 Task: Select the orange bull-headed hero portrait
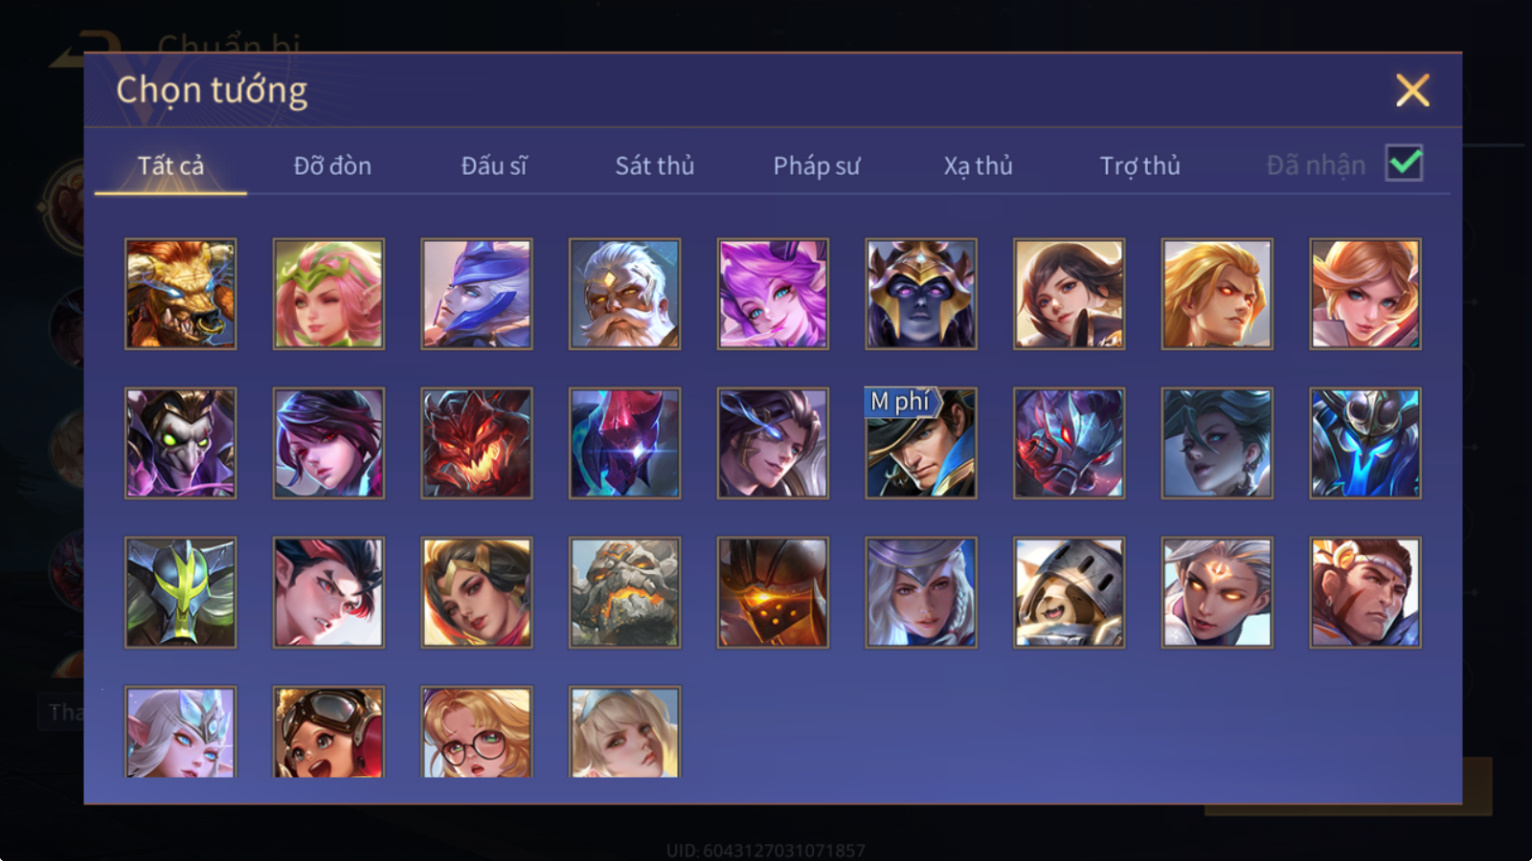(180, 294)
